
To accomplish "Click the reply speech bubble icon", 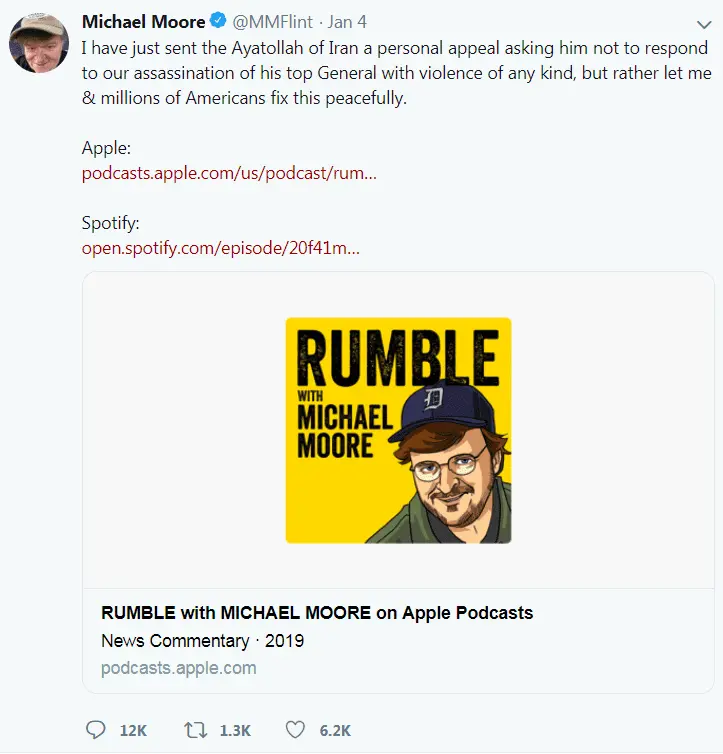I will click(97, 730).
